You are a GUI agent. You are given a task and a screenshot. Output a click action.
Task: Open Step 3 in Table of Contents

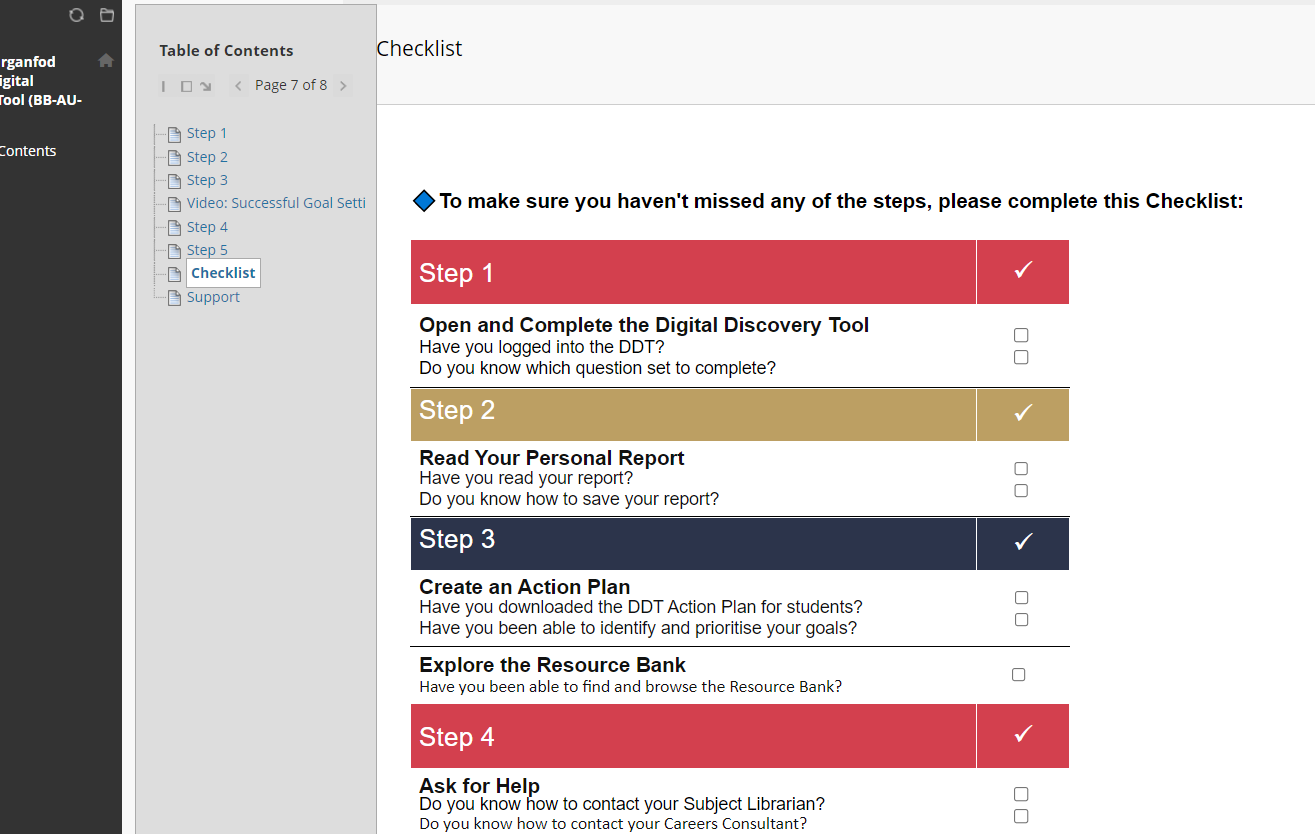click(207, 180)
